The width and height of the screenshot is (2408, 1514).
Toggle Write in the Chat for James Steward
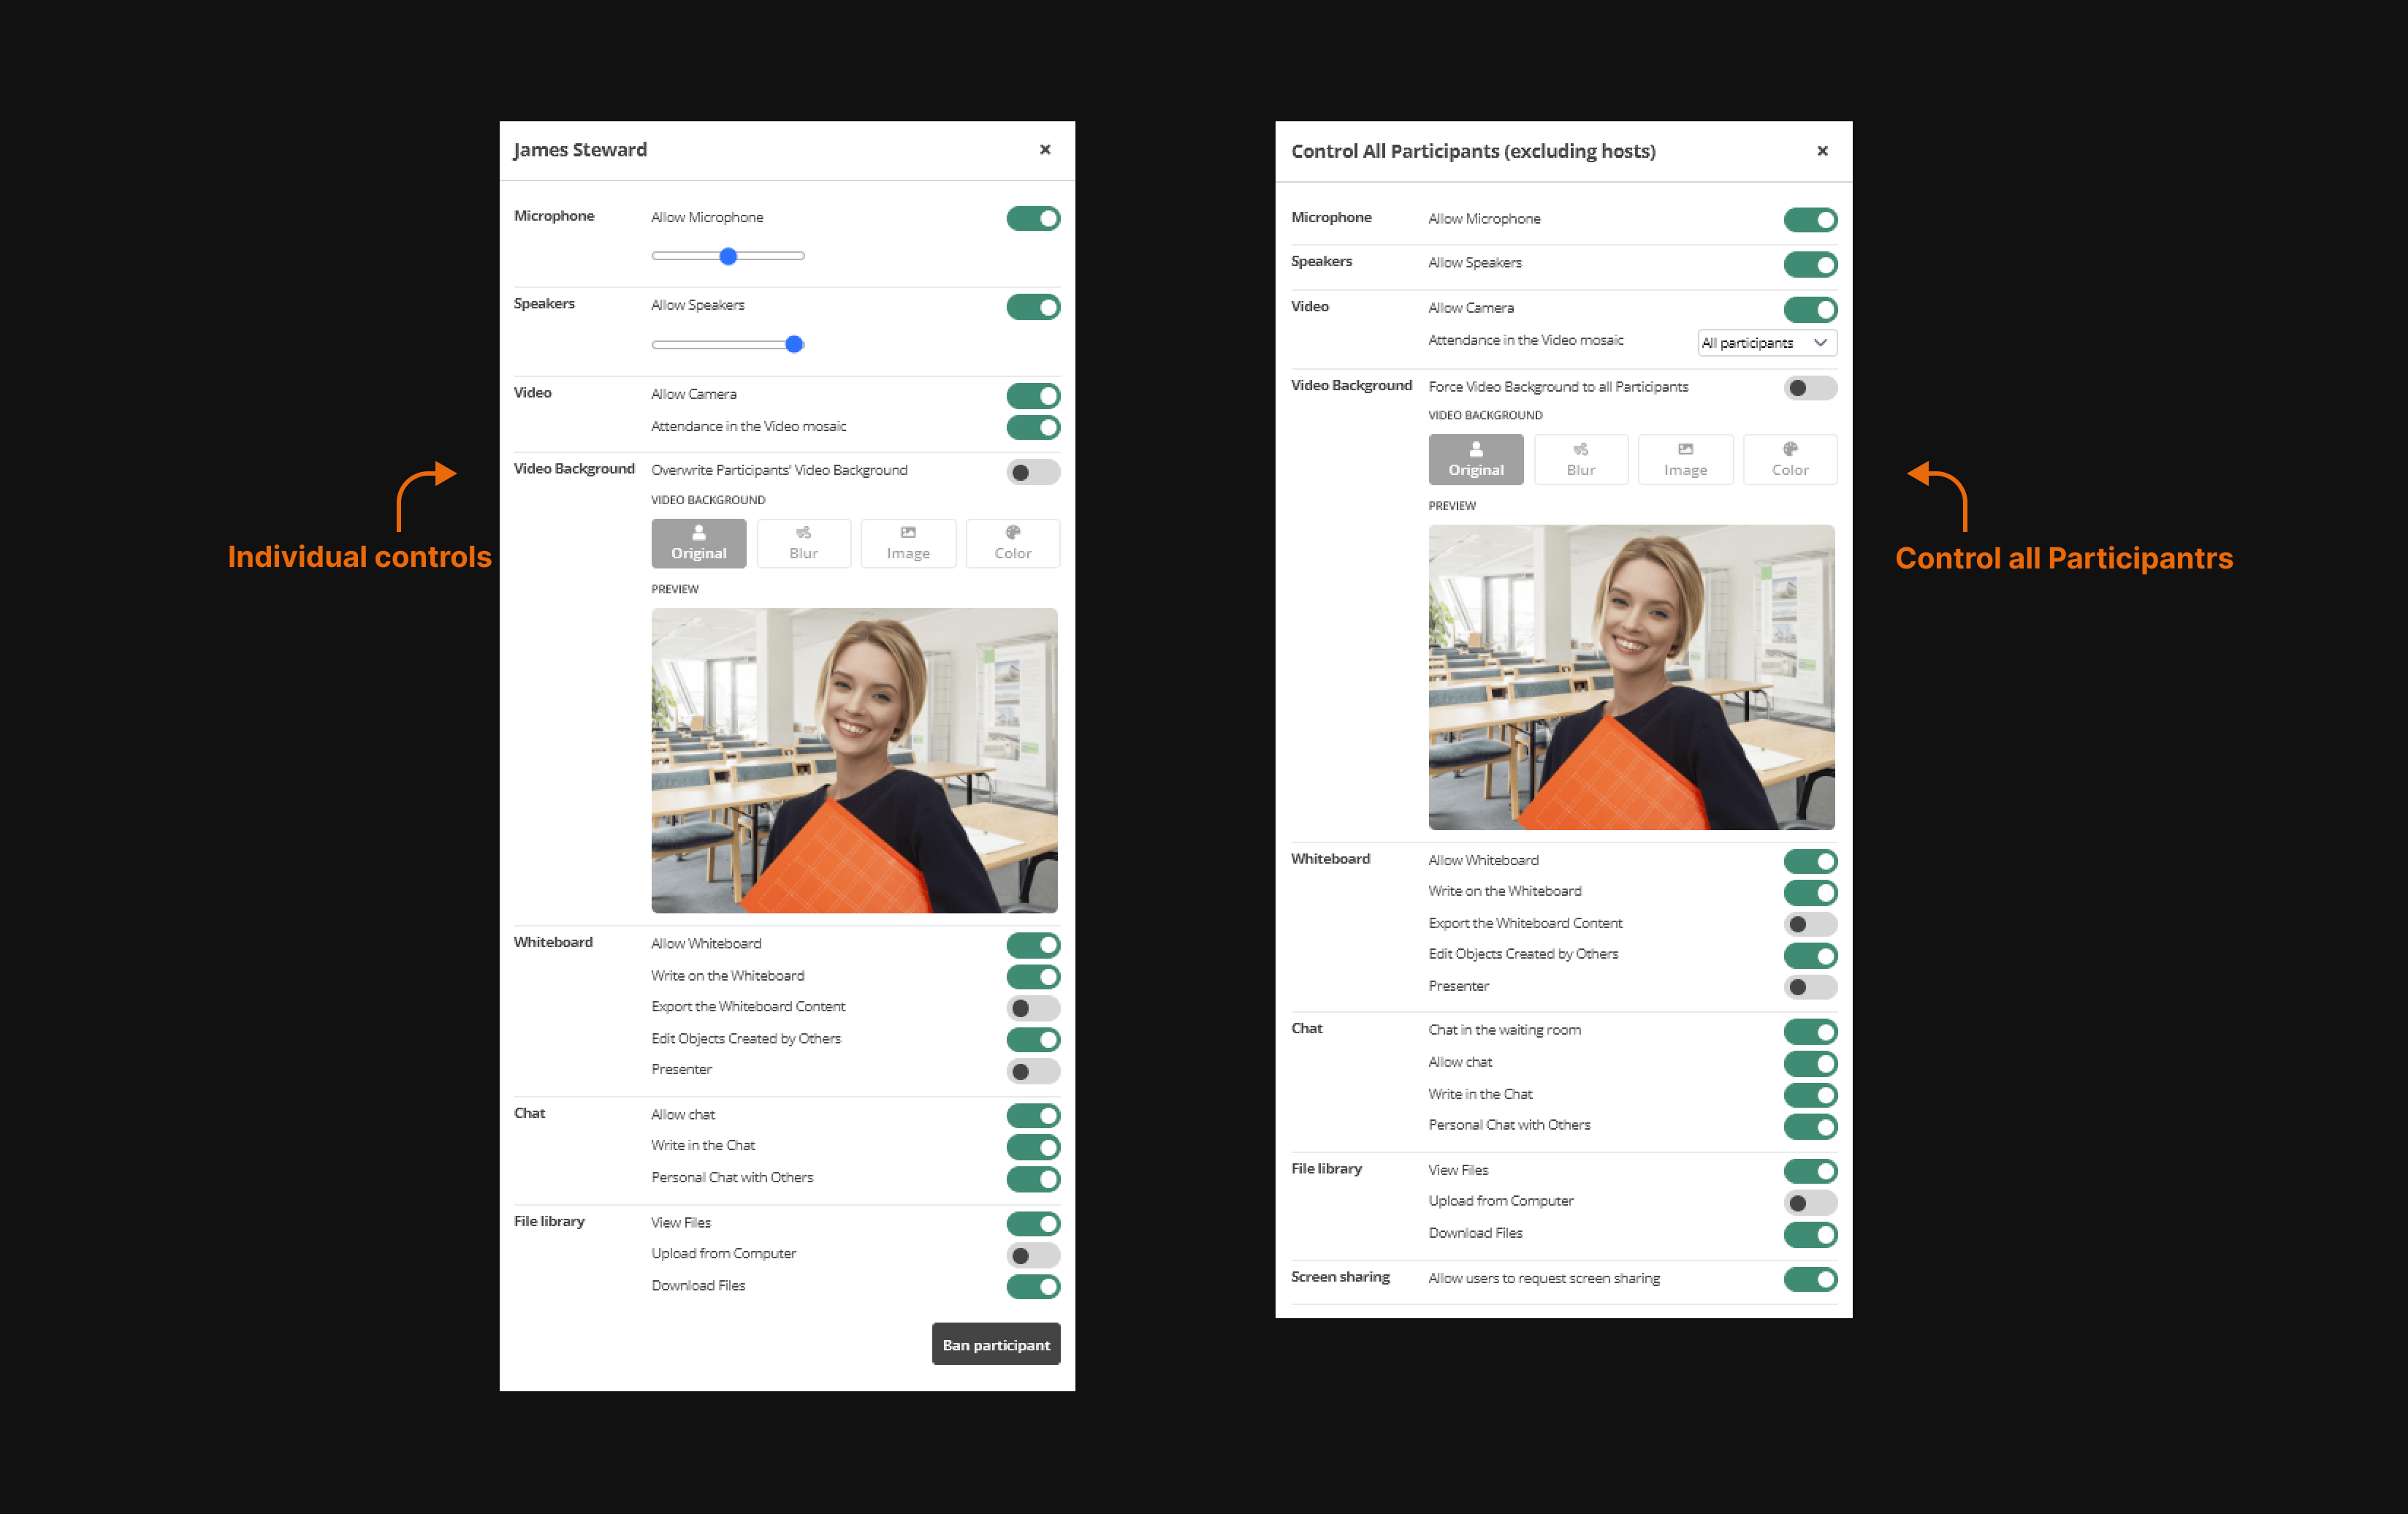[1033, 1147]
